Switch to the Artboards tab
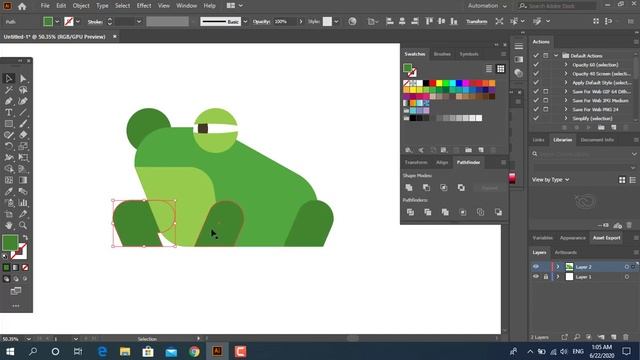Image resolution: width=640 pixels, height=360 pixels. [566, 252]
